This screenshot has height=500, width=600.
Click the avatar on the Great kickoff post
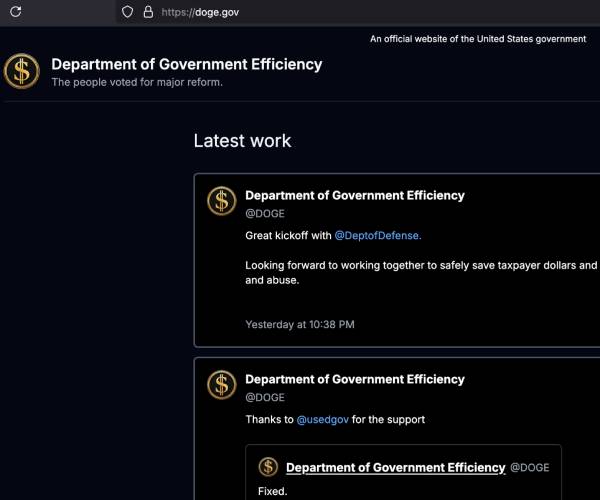point(222,201)
